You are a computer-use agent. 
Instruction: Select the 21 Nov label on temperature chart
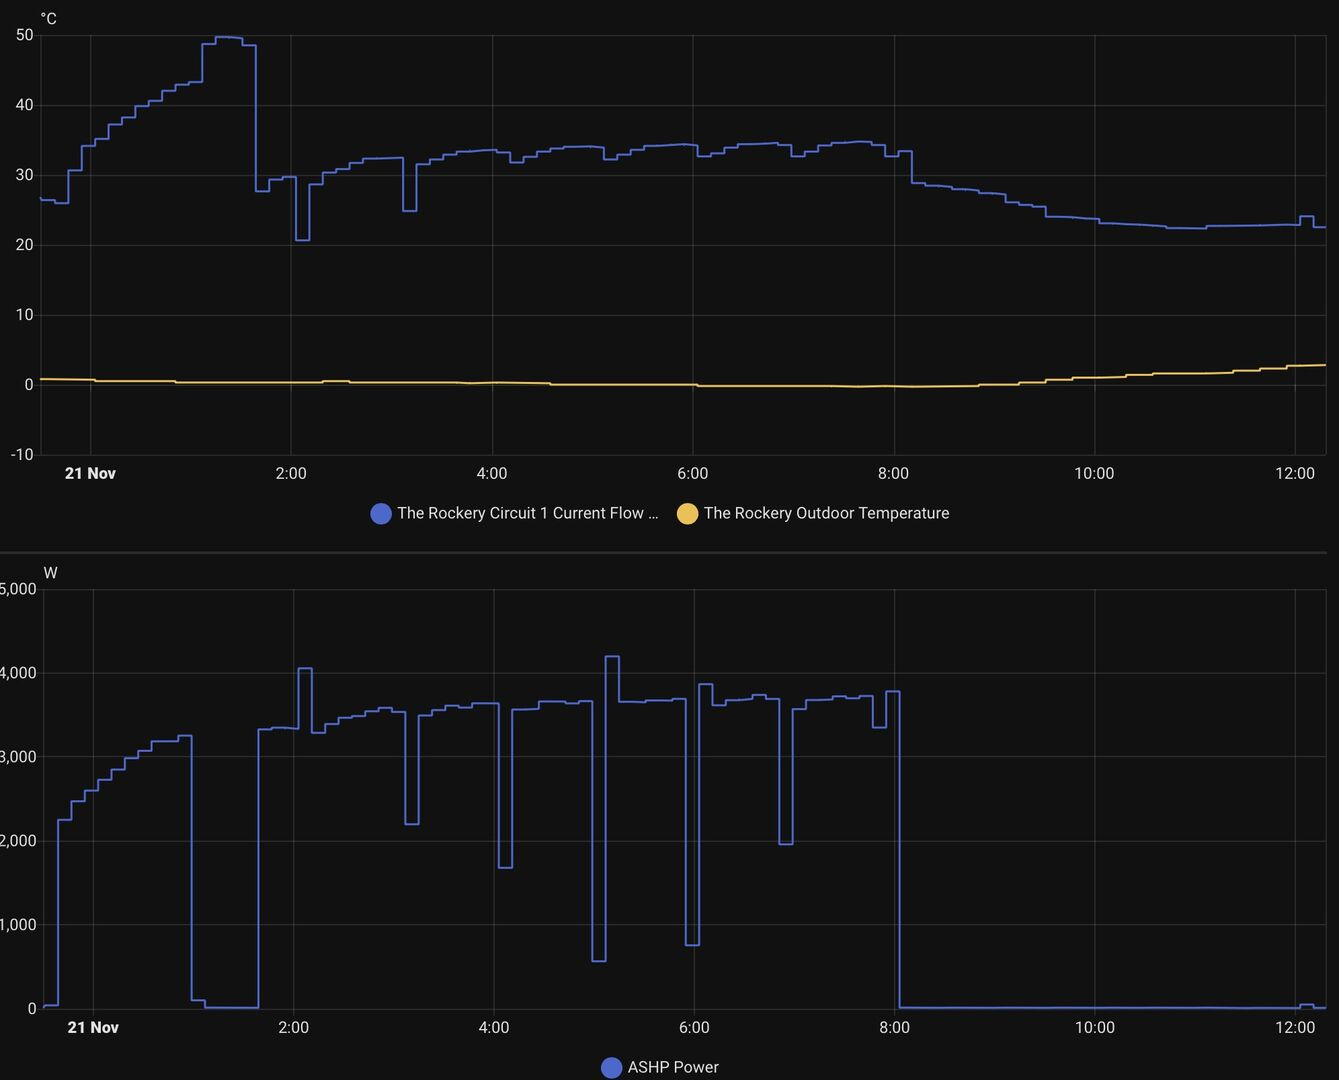click(x=90, y=473)
